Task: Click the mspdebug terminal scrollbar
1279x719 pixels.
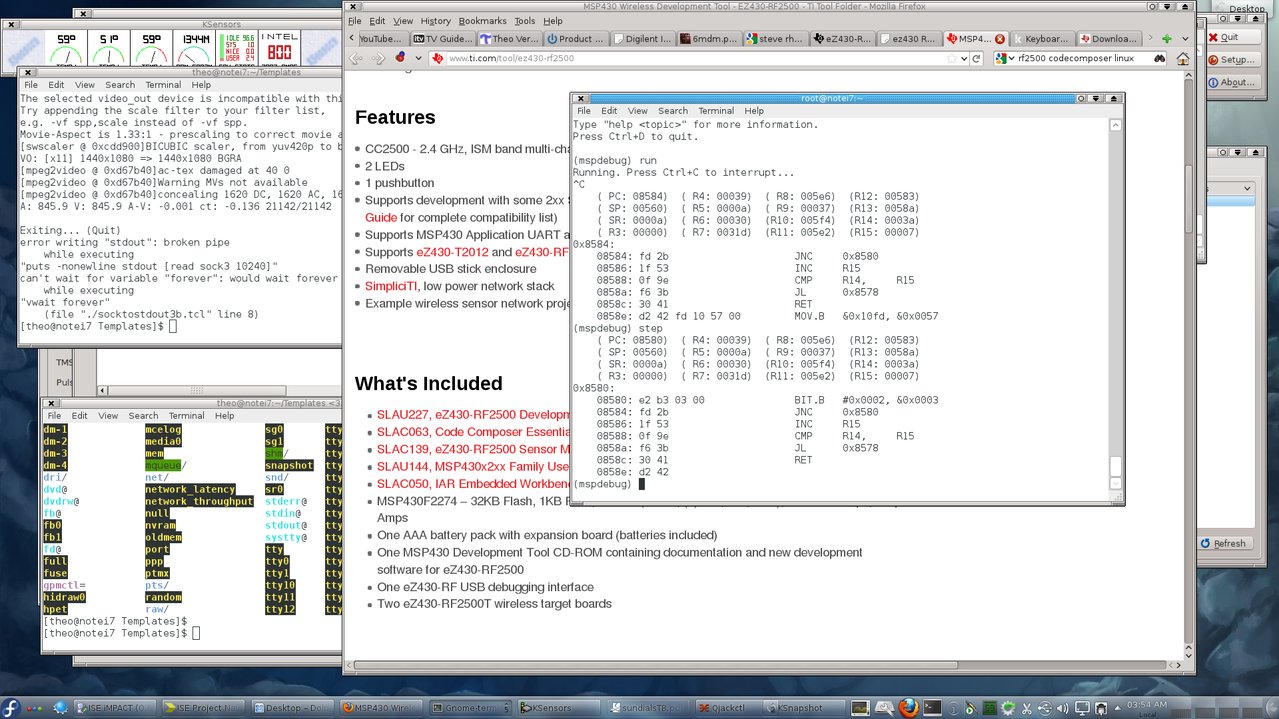Action: (x=1117, y=303)
